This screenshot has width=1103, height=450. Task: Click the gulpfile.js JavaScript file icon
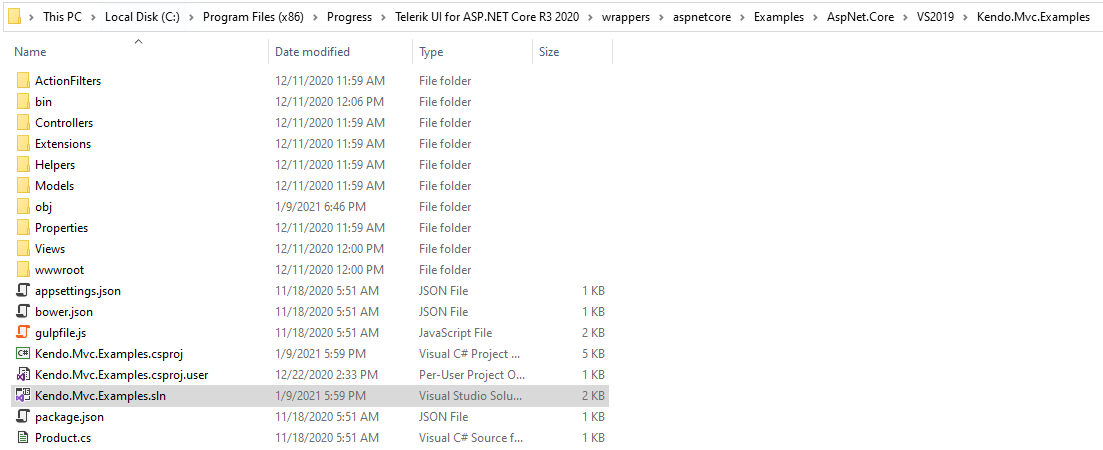click(x=23, y=333)
